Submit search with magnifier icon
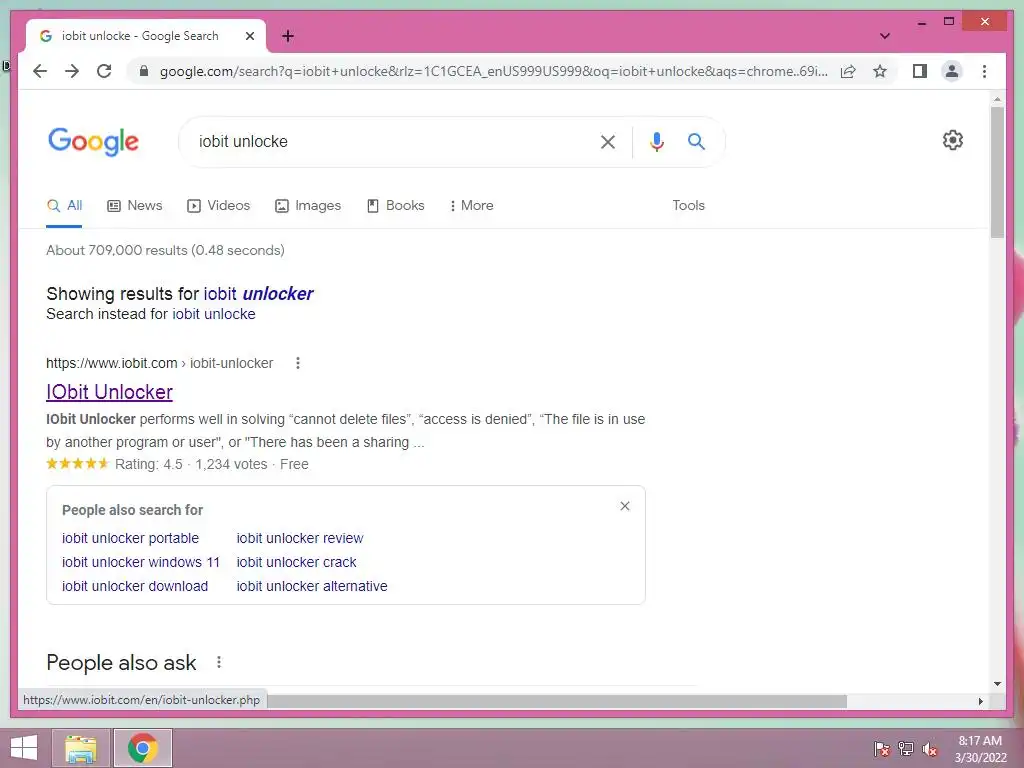 696,141
